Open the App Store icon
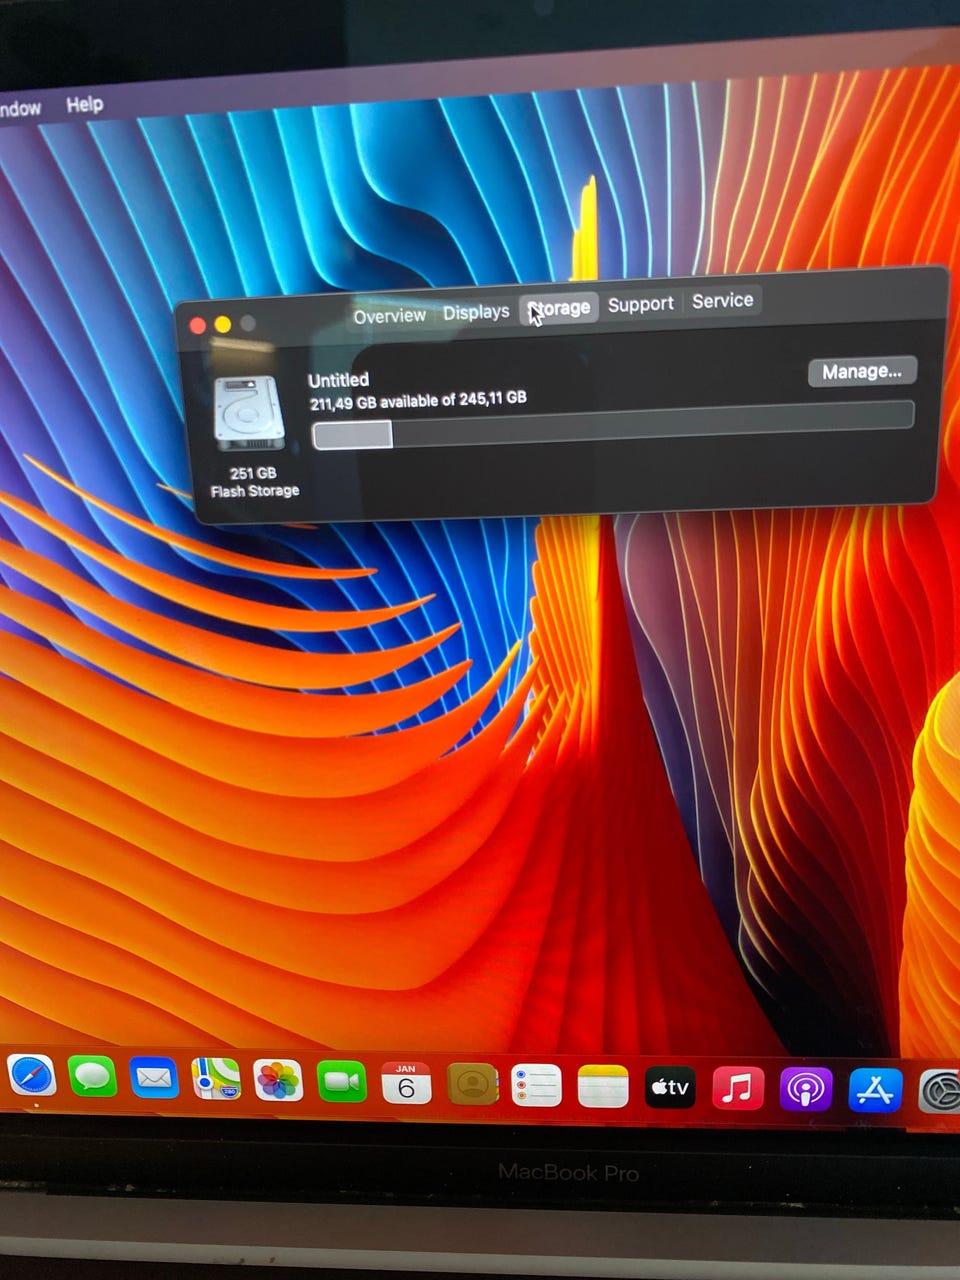960x1280 pixels. coord(875,1091)
